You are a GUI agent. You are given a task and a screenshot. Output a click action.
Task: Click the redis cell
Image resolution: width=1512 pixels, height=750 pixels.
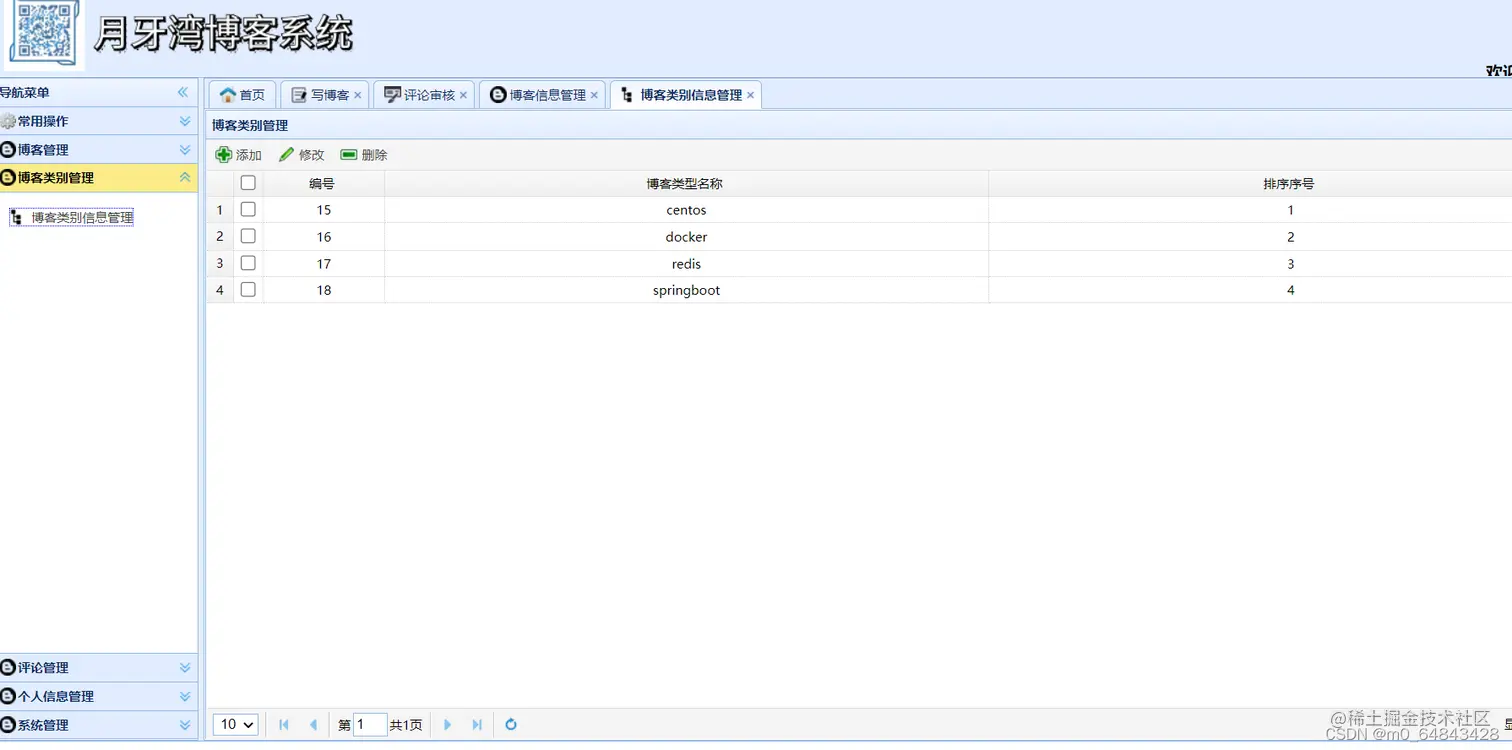pos(686,264)
